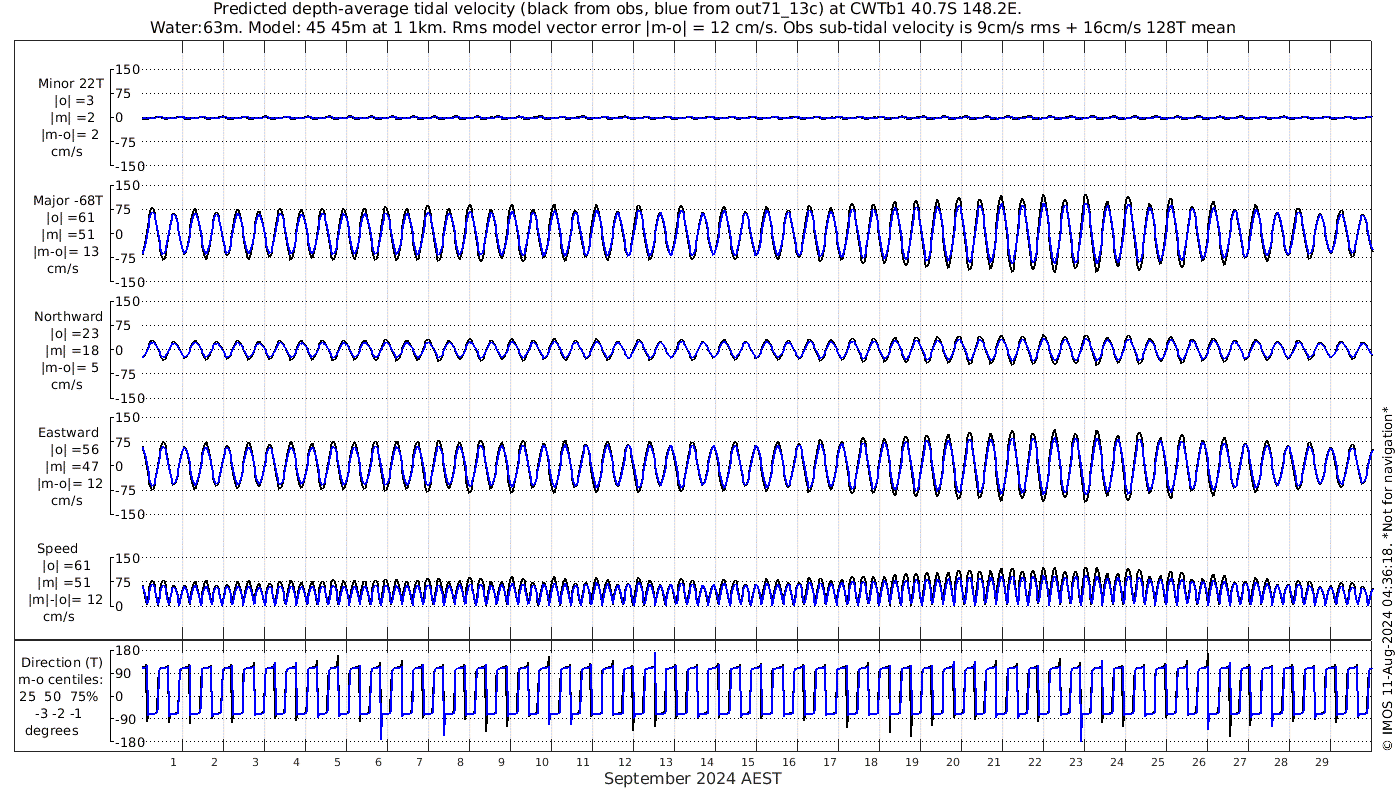The width and height of the screenshot is (1400, 800).
Task: Click the '|m-o|= 5' value
Action: click(70, 367)
